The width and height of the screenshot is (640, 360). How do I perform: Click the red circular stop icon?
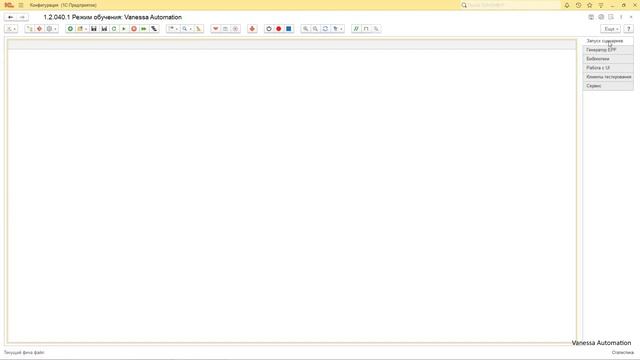click(x=134, y=29)
